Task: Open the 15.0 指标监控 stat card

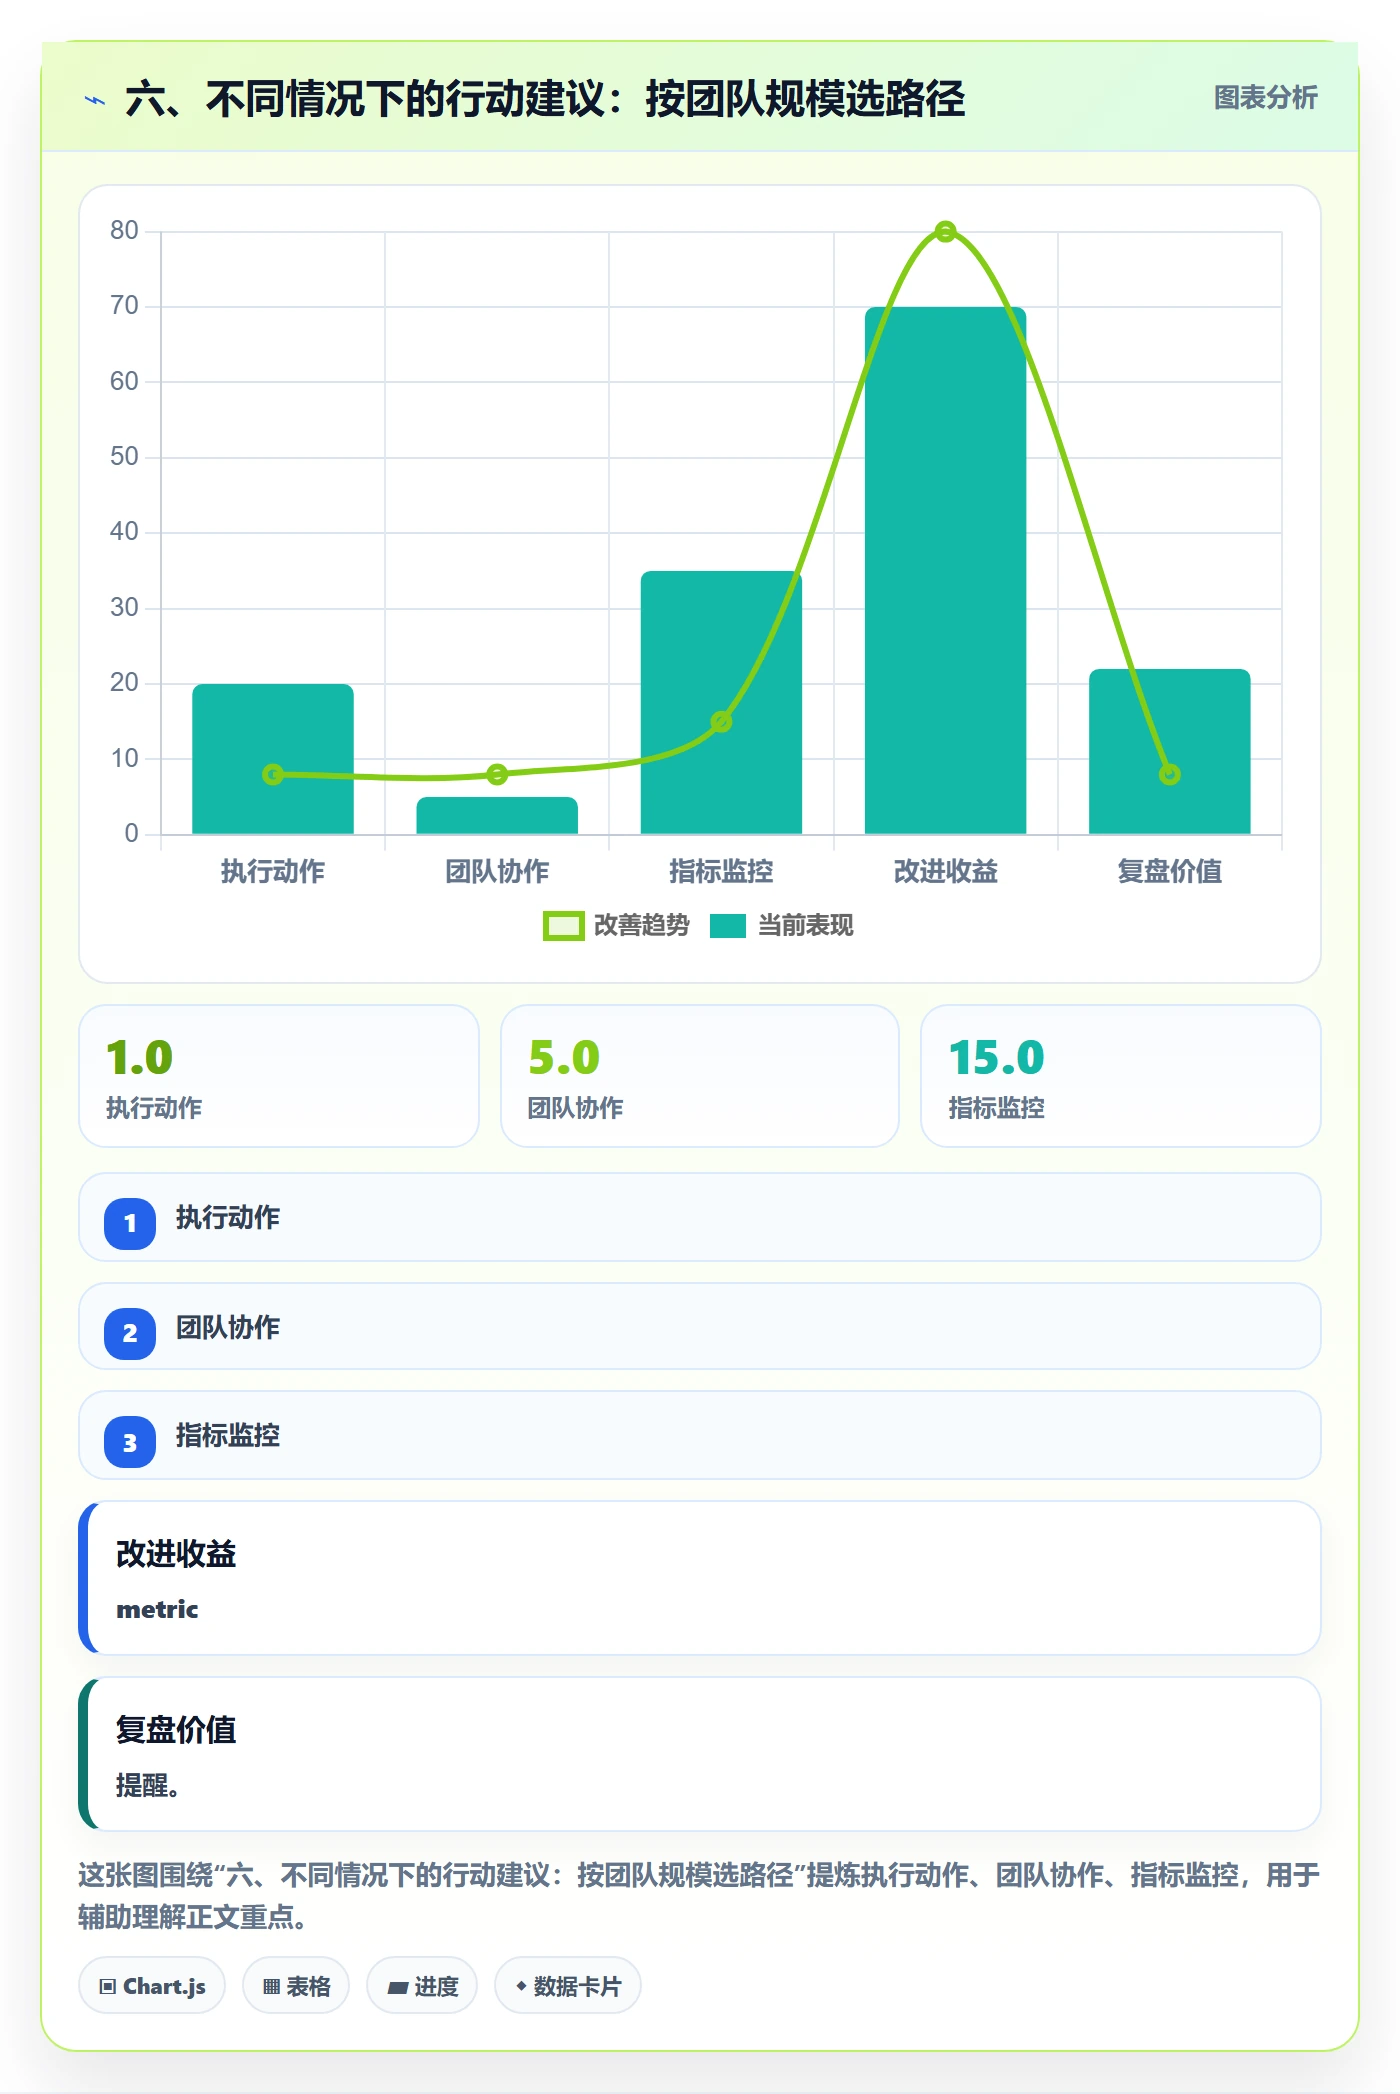Action: pos(1121,1076)
